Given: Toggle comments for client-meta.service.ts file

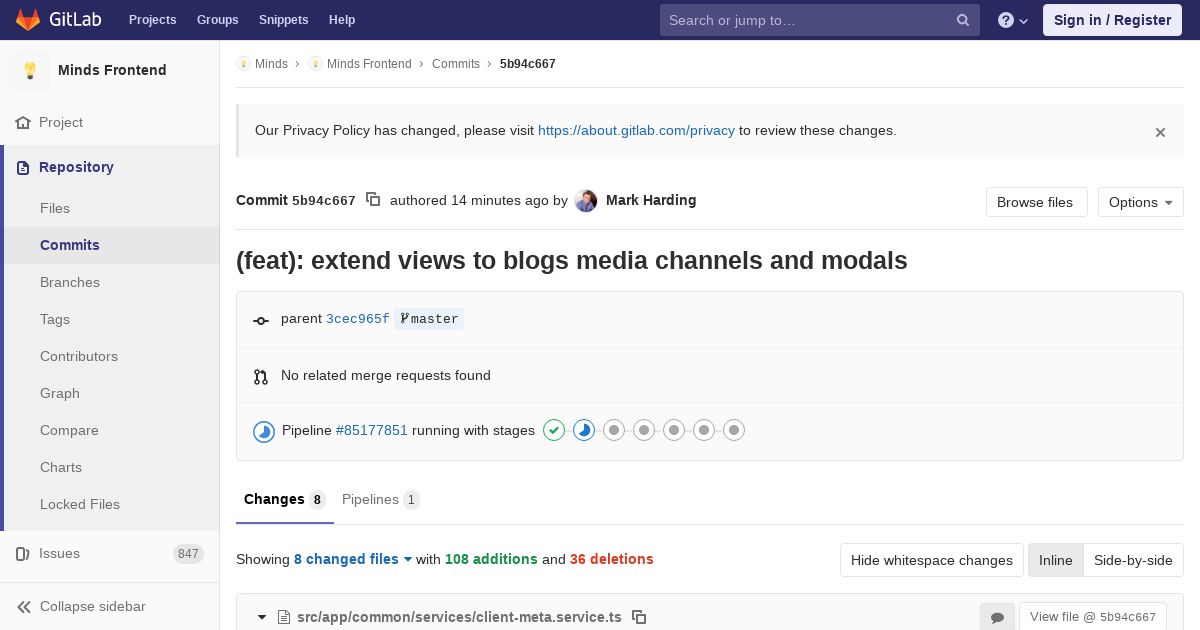Looking at the screenshot, I should pyautogui.click(x=997, y=617).
